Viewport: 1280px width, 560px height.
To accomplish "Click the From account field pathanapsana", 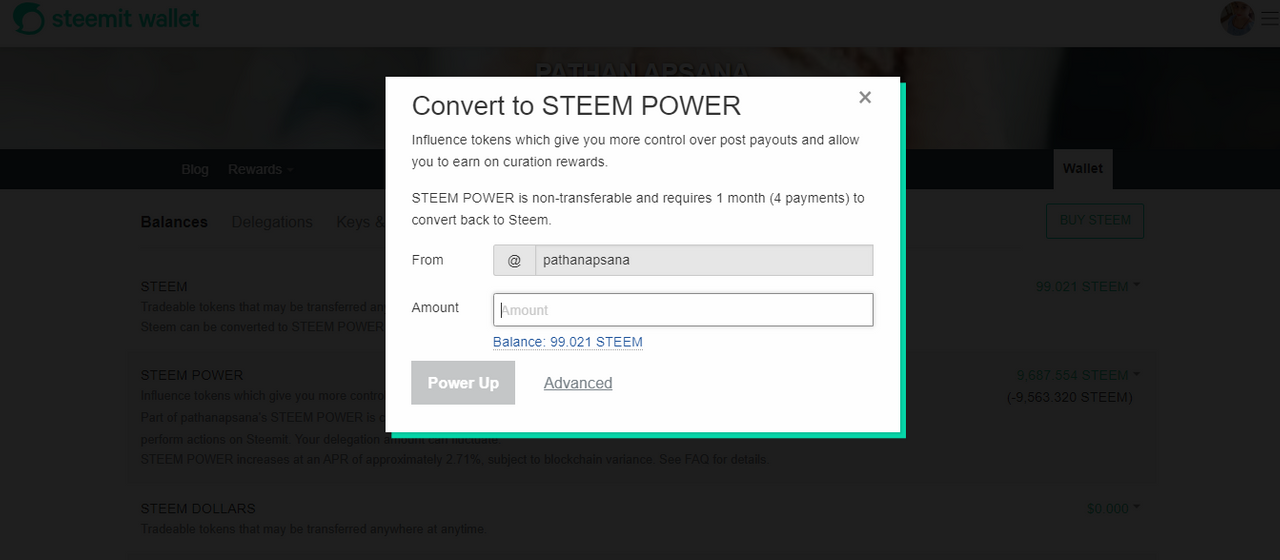I will [704, 260].
